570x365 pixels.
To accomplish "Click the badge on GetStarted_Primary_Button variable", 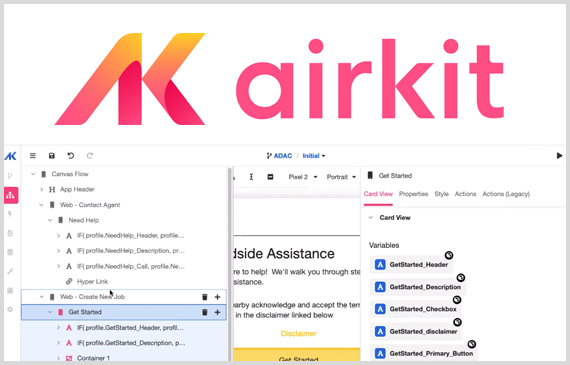I will point(471,344).
